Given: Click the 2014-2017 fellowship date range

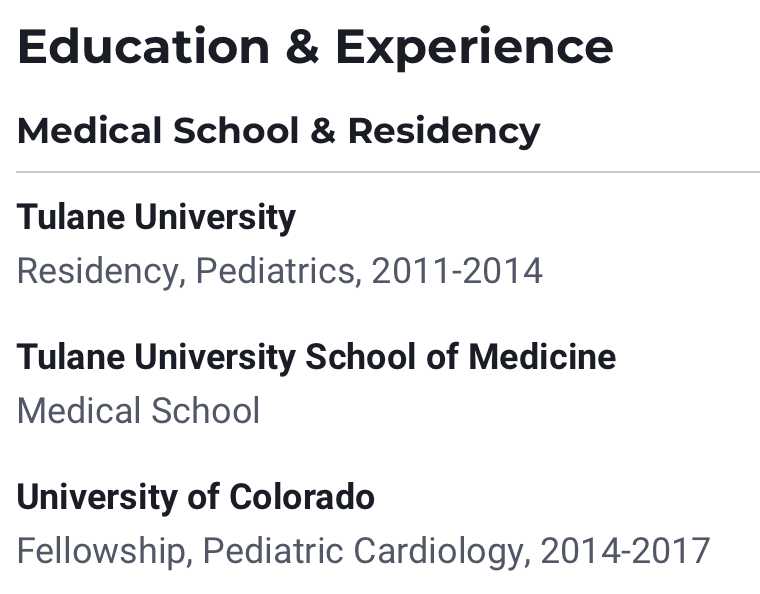Looking at the screenshot, I should [x=625, y=551].
